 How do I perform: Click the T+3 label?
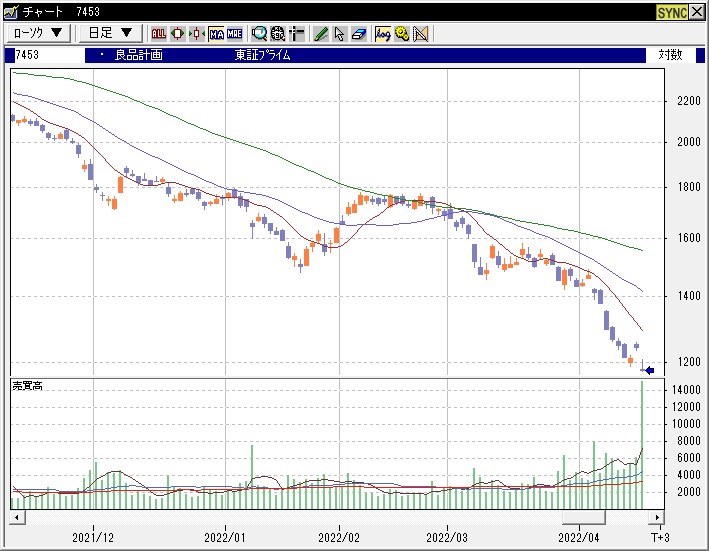pos(659,537)
